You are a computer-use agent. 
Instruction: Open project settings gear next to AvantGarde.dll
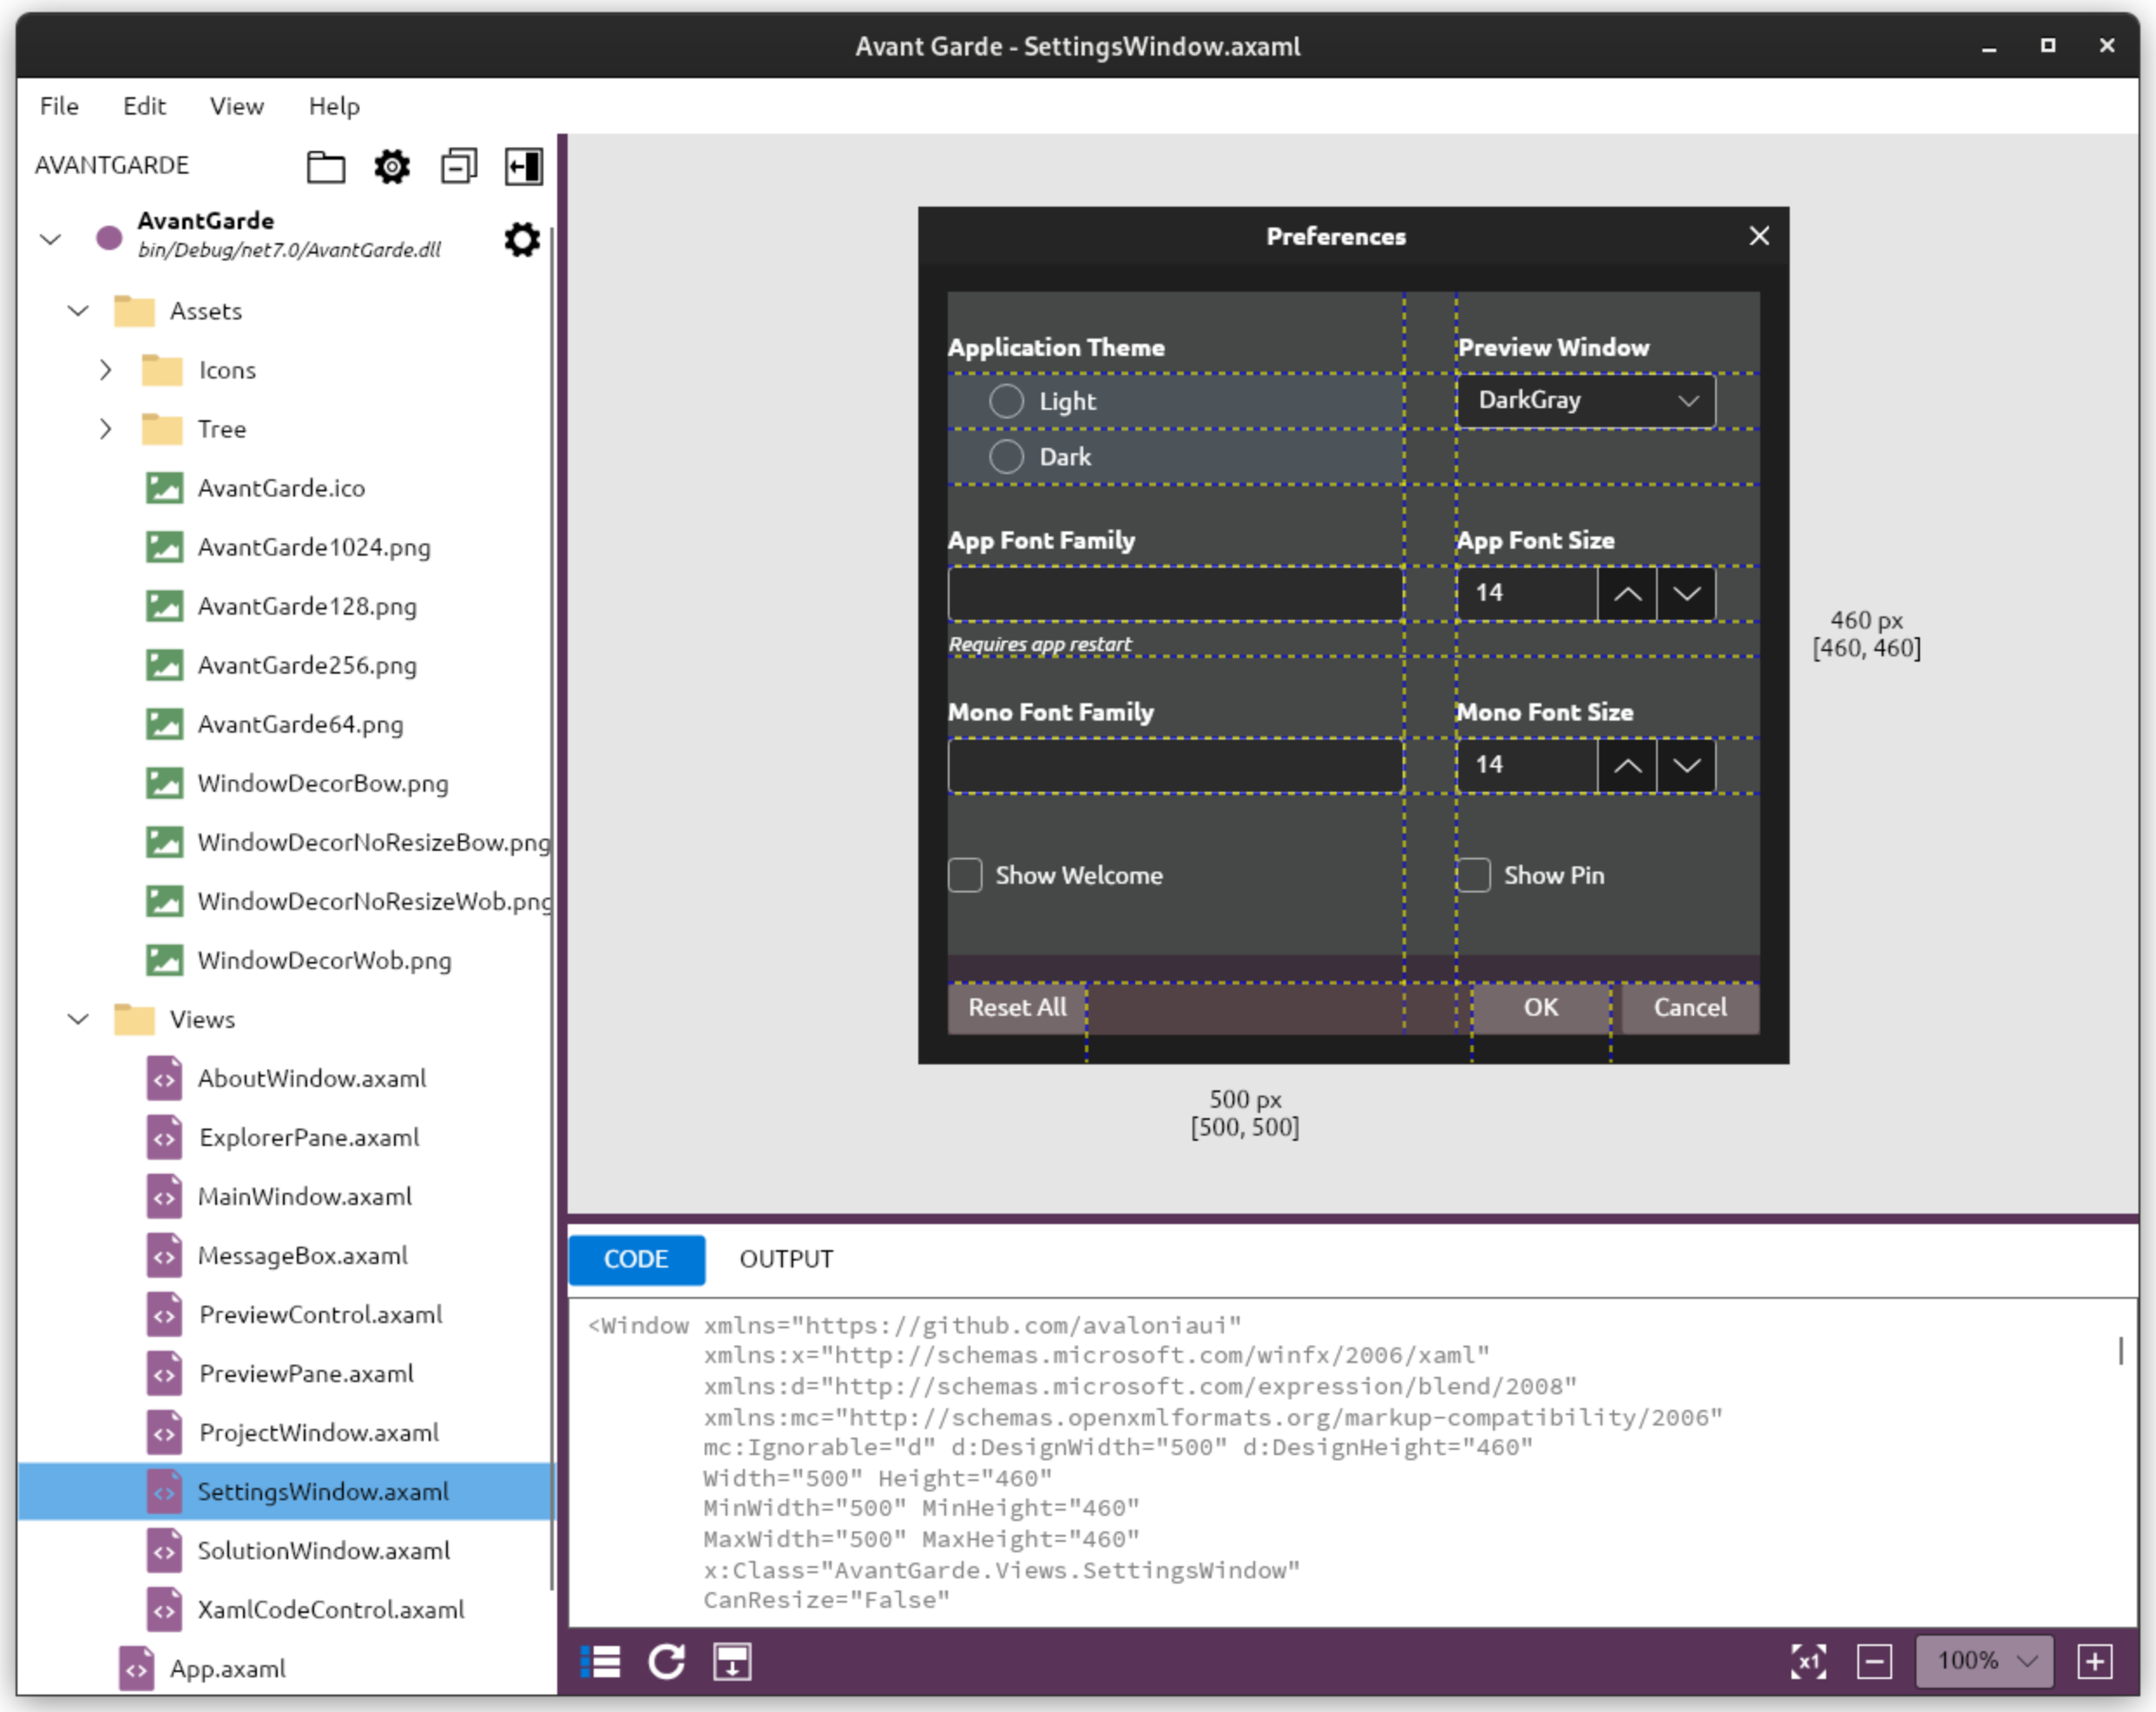(x=521, y=240)
